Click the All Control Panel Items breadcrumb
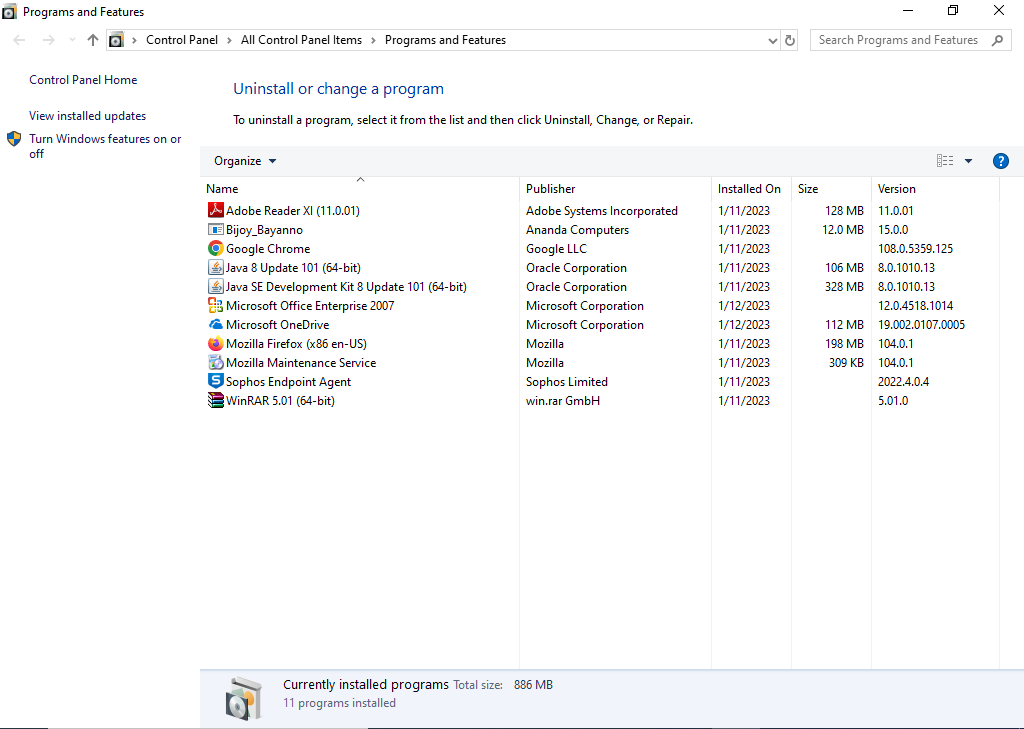The image size is (1024, 729). click(x=301, y=40)
